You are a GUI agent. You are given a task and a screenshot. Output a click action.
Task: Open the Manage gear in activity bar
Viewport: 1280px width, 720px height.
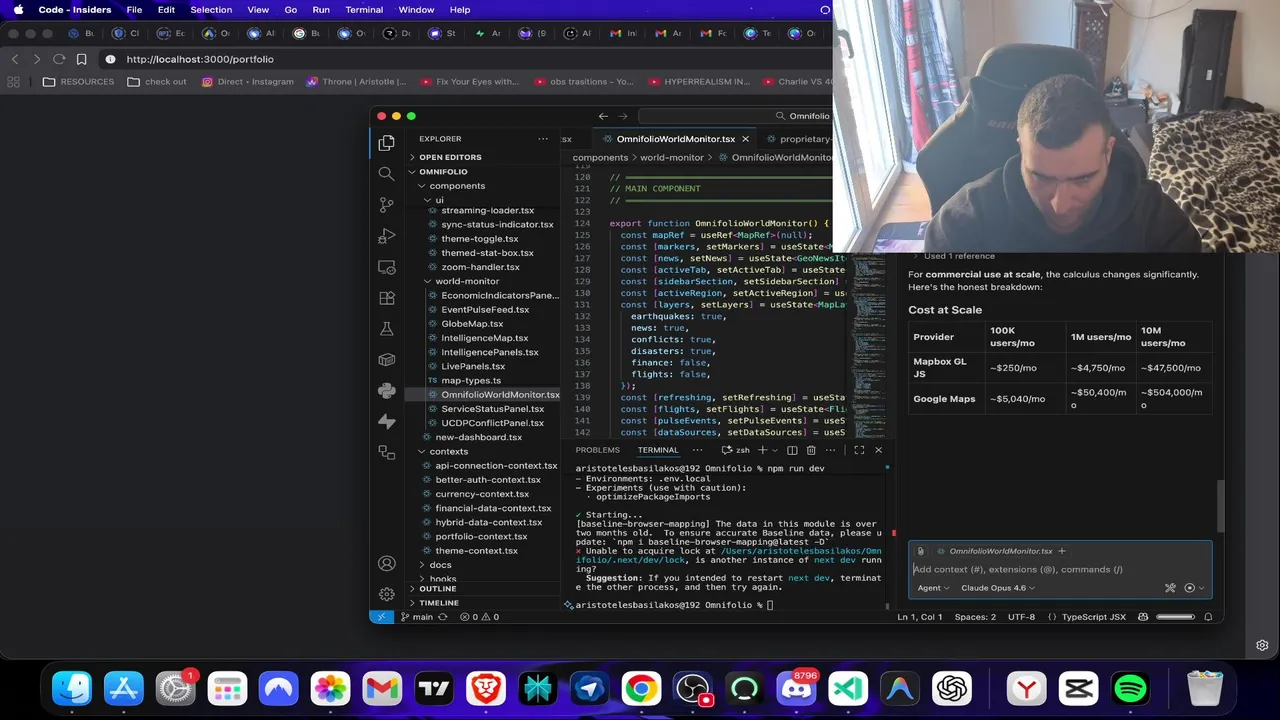pos(387,594)
